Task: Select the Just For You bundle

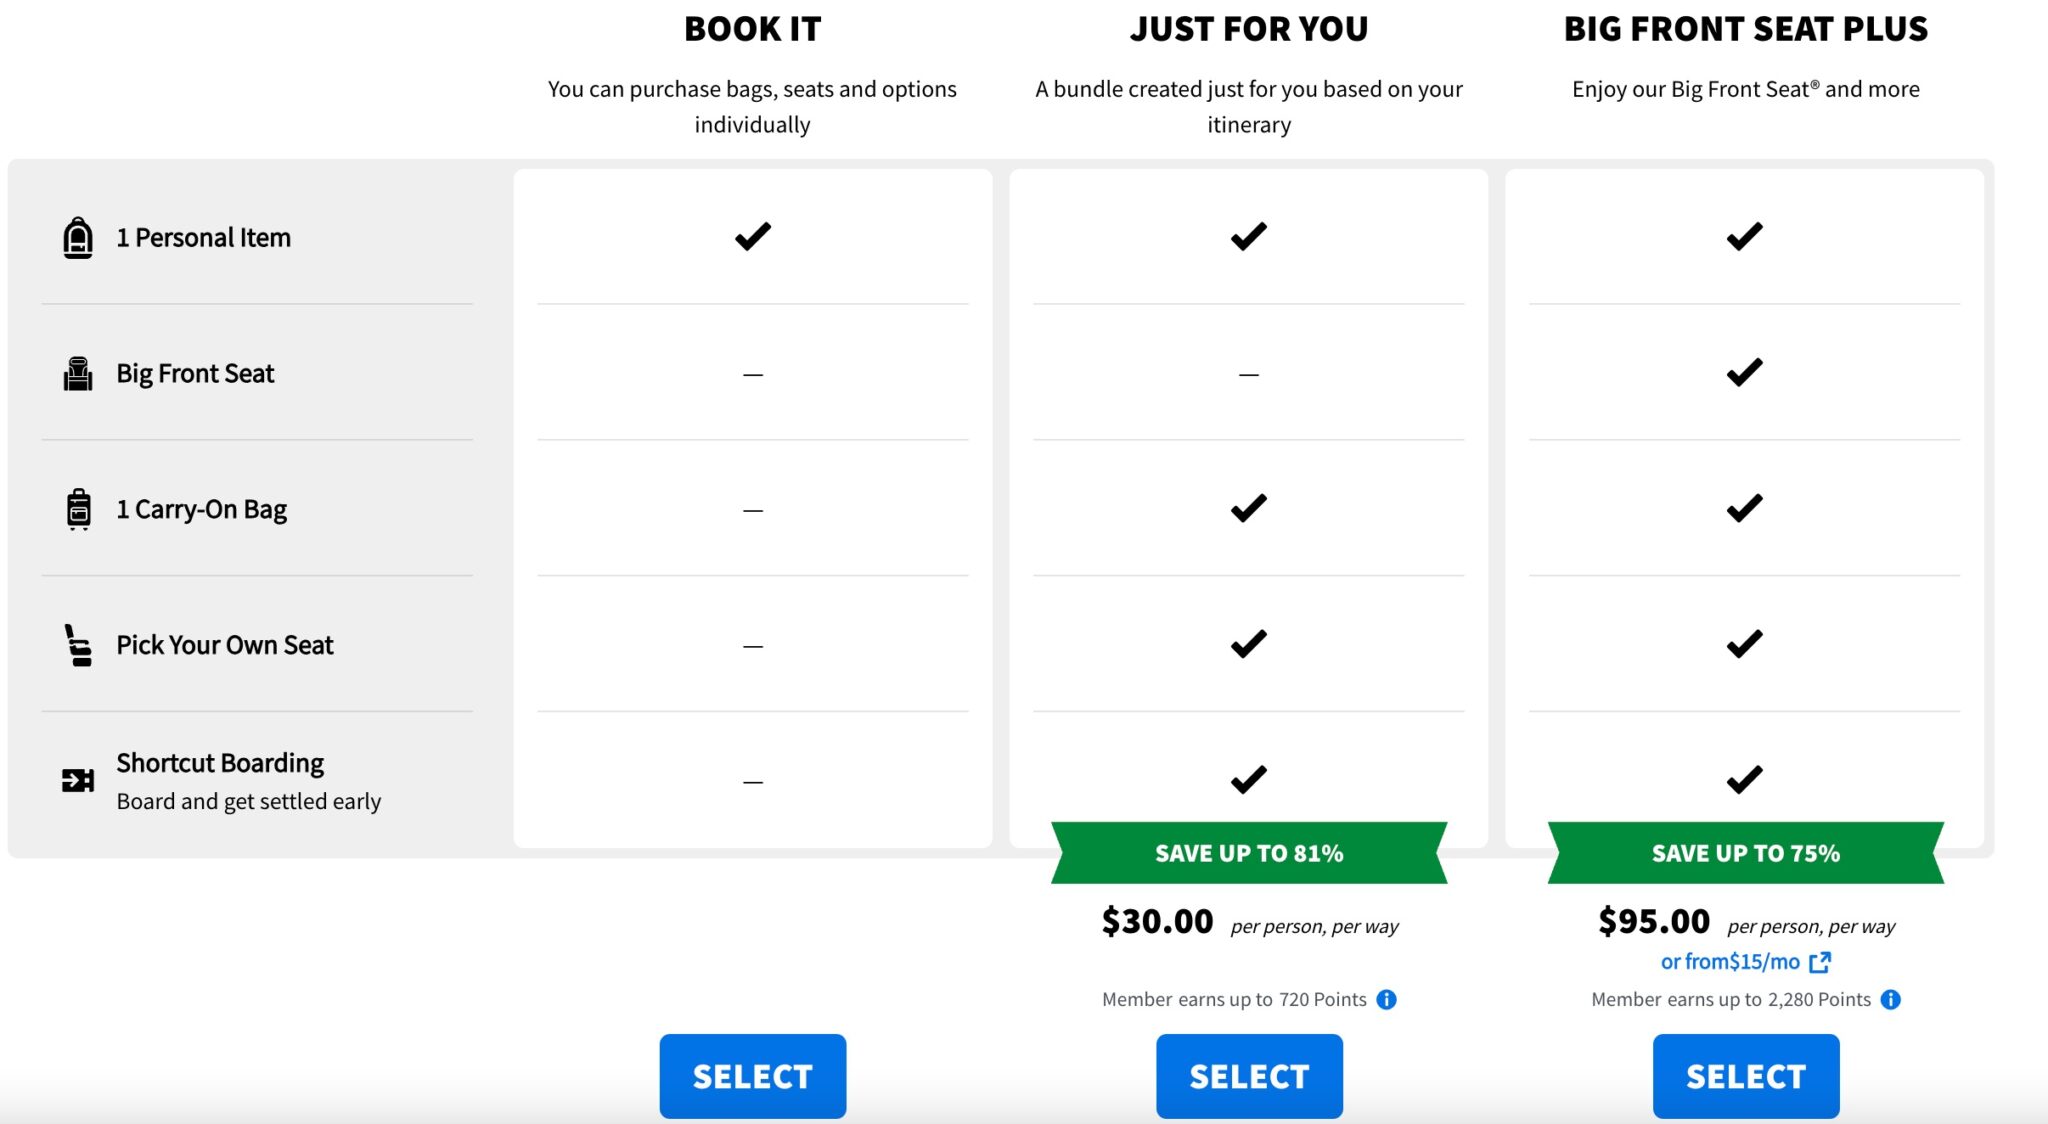Action: tap(1249, 1076)
